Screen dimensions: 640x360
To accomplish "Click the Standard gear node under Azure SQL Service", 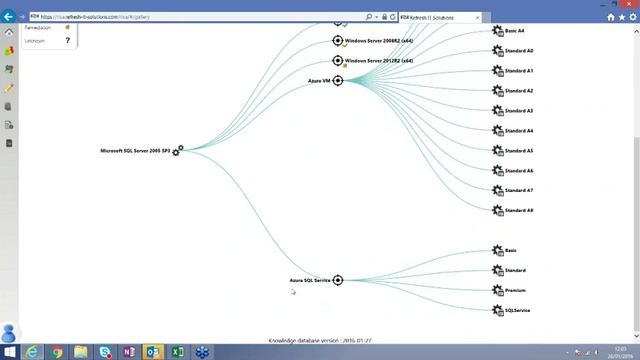I will pyautogui.click(x=498, y=270).
